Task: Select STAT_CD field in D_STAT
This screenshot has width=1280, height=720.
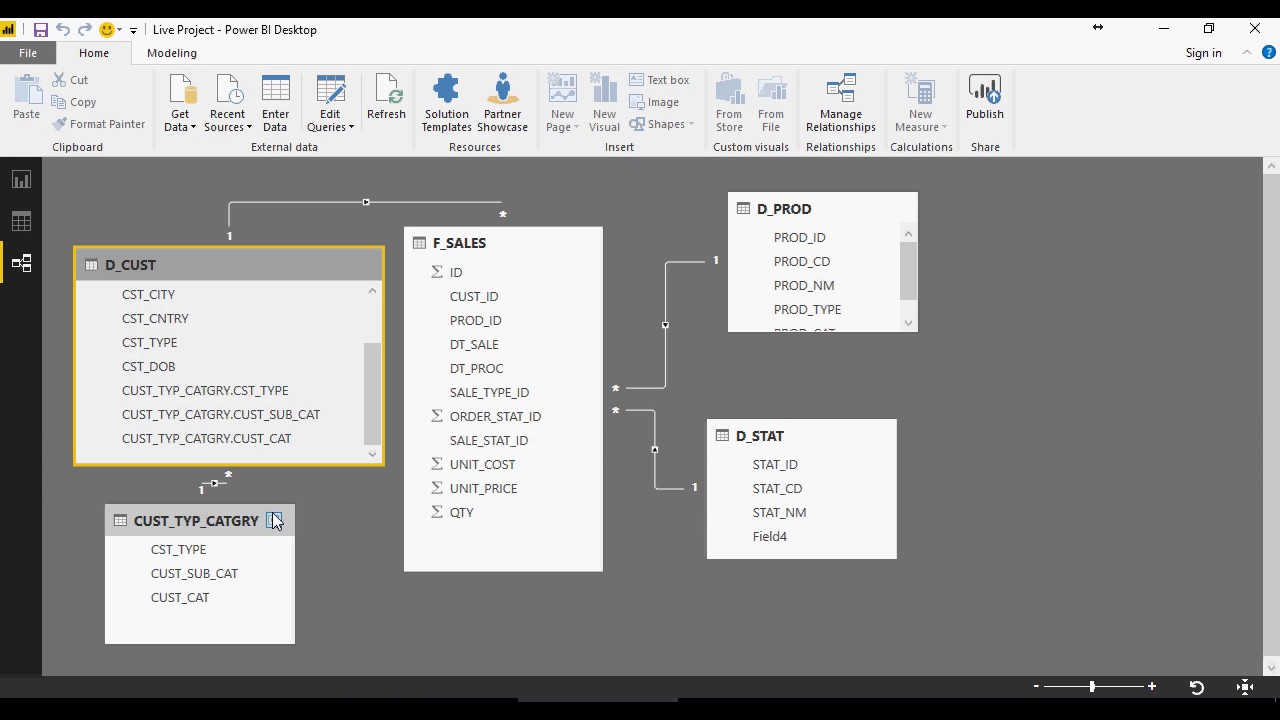Action: click(777, 488)
